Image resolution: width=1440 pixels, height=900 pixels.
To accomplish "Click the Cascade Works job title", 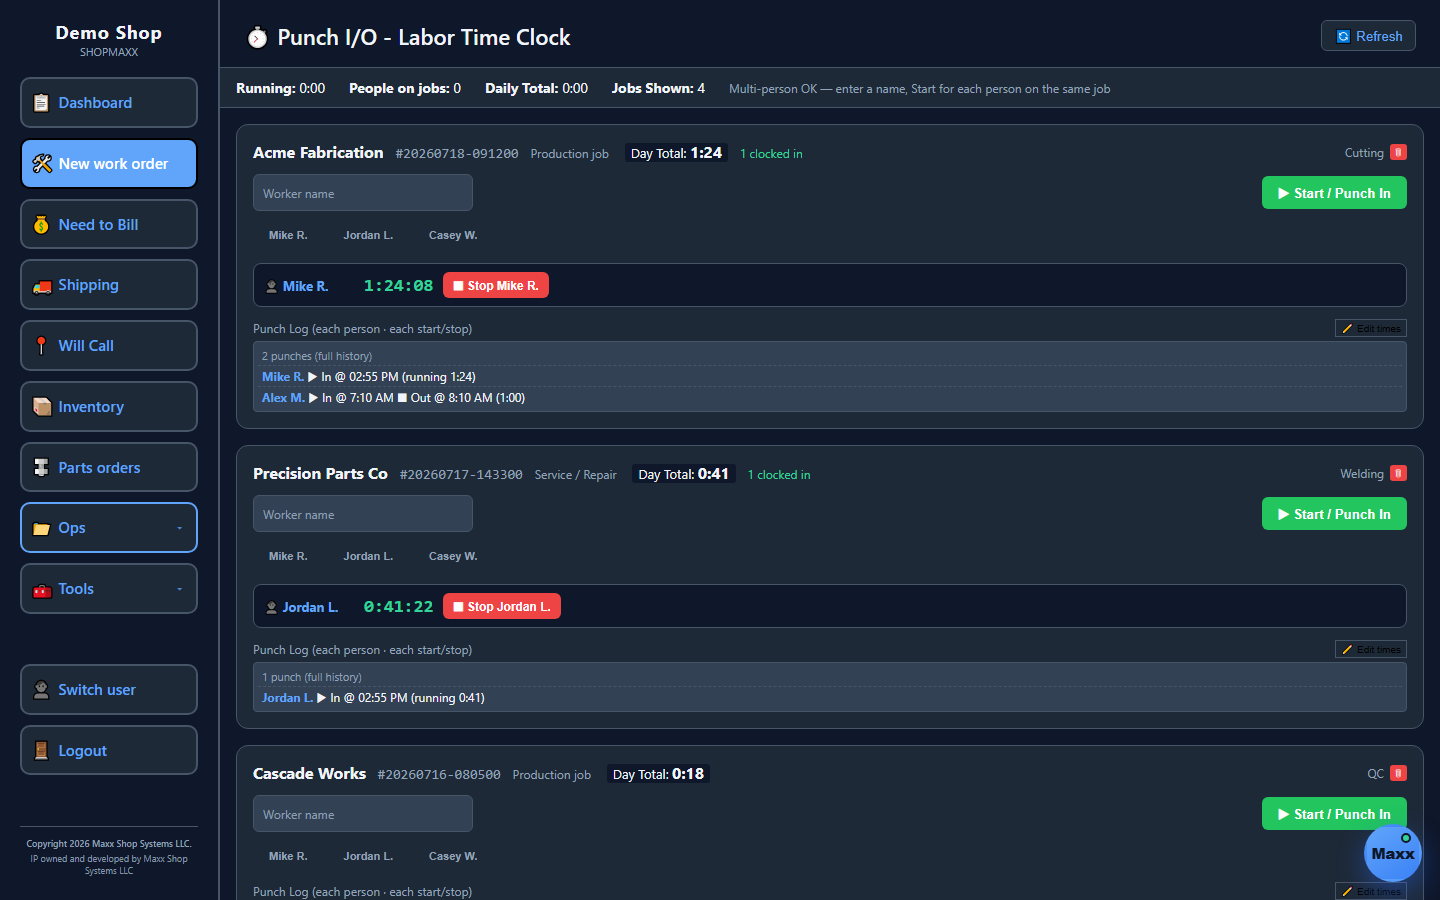I will [x=309, y=774].
